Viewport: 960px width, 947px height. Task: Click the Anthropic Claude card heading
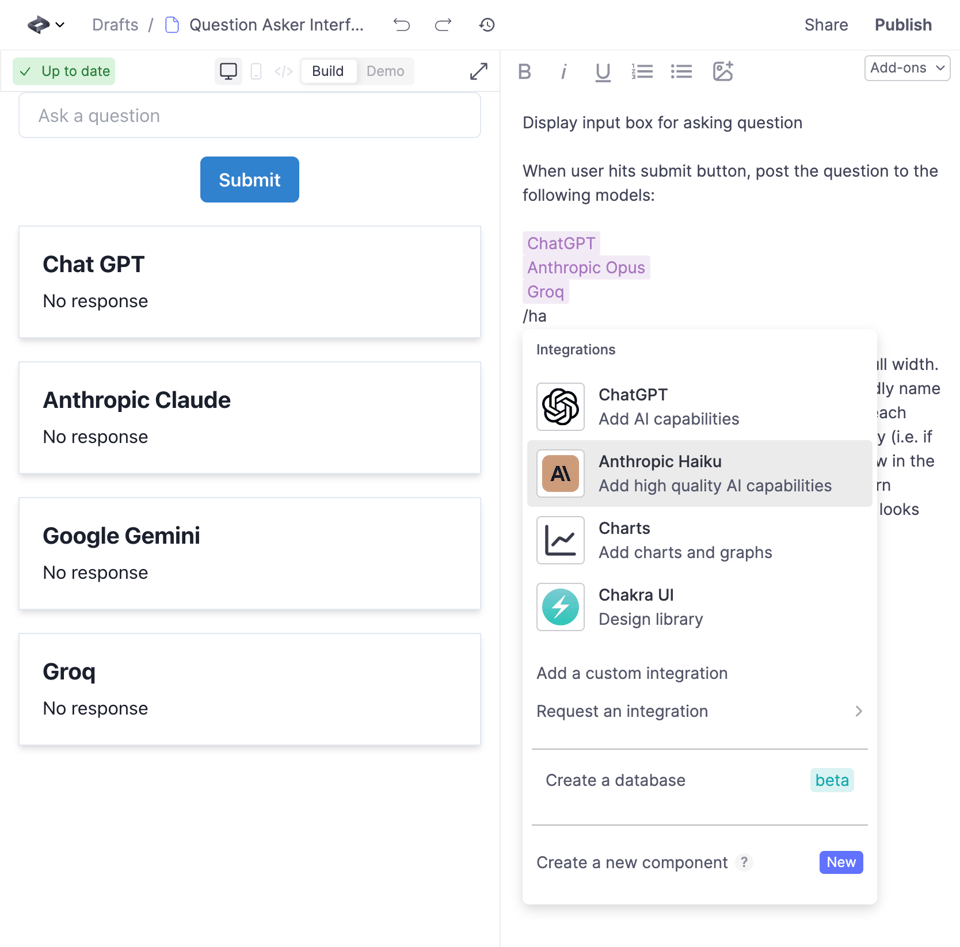click(137, 400)
